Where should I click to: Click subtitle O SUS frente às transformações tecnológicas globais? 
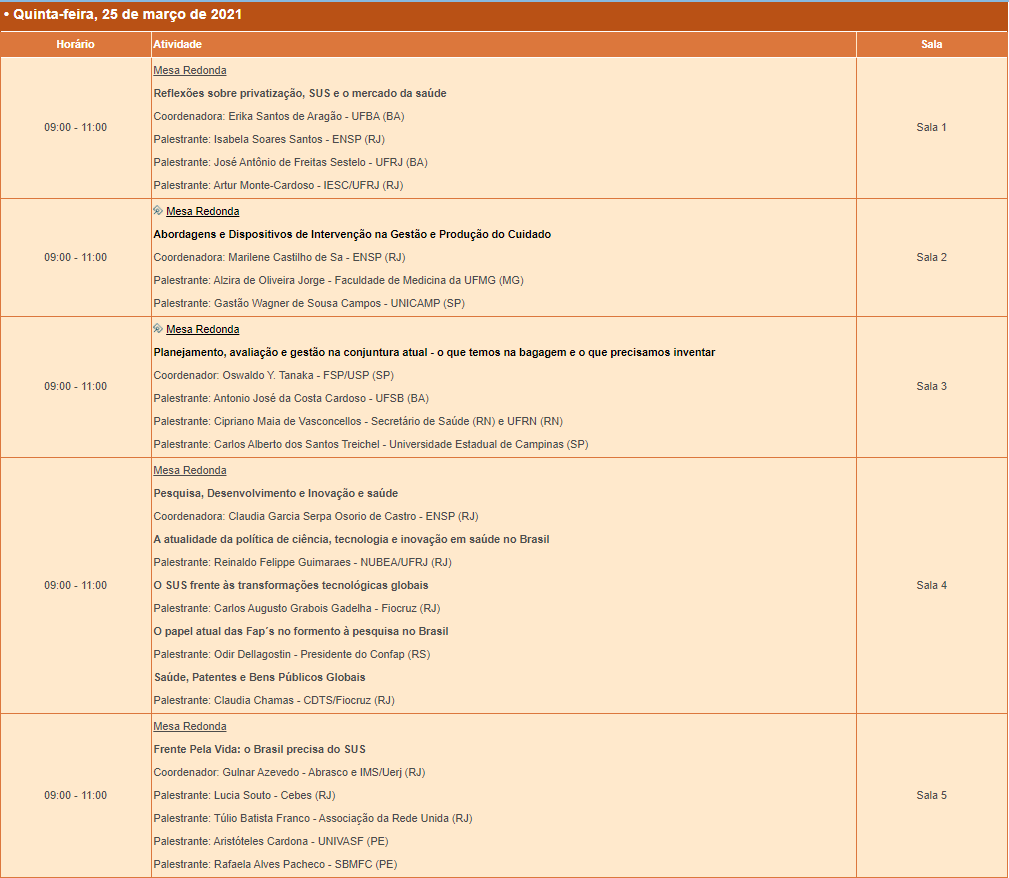[291, 585]
